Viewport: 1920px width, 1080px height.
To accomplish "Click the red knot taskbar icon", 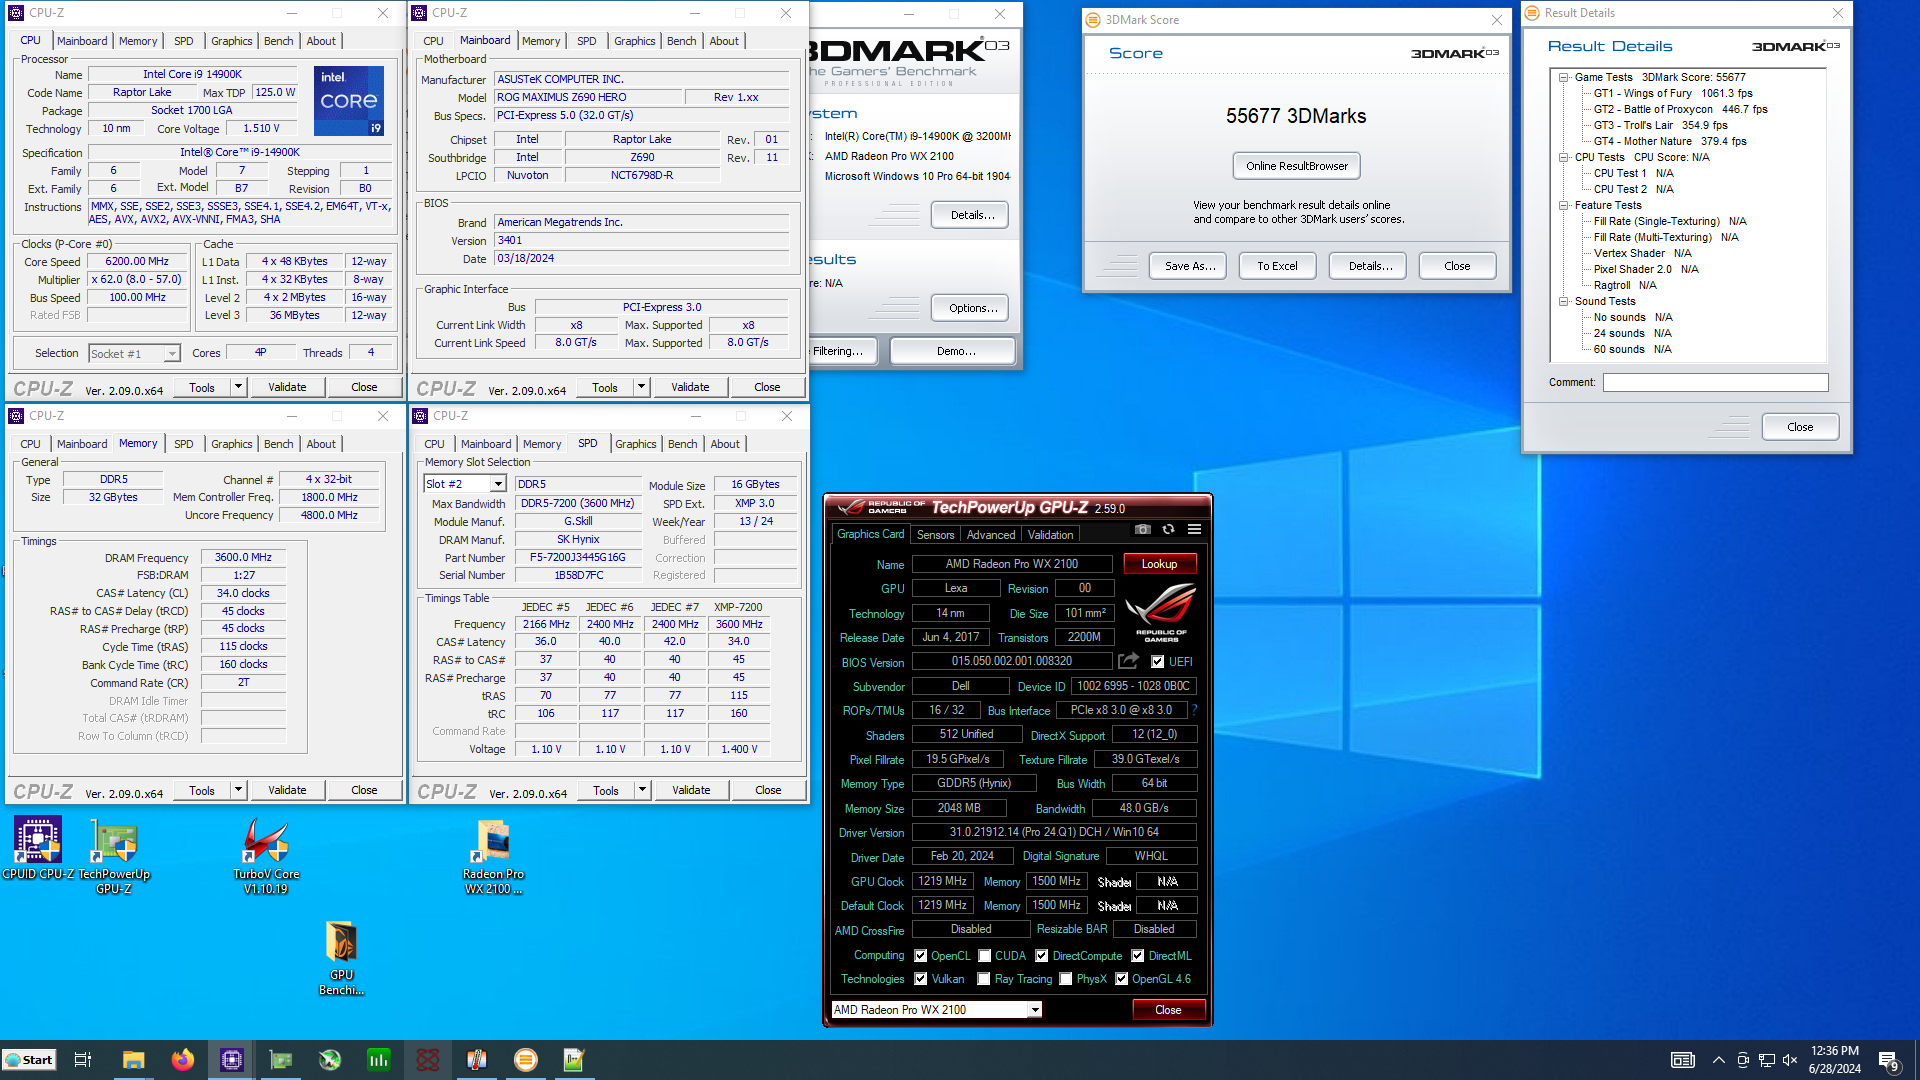I will point(427,1060).
